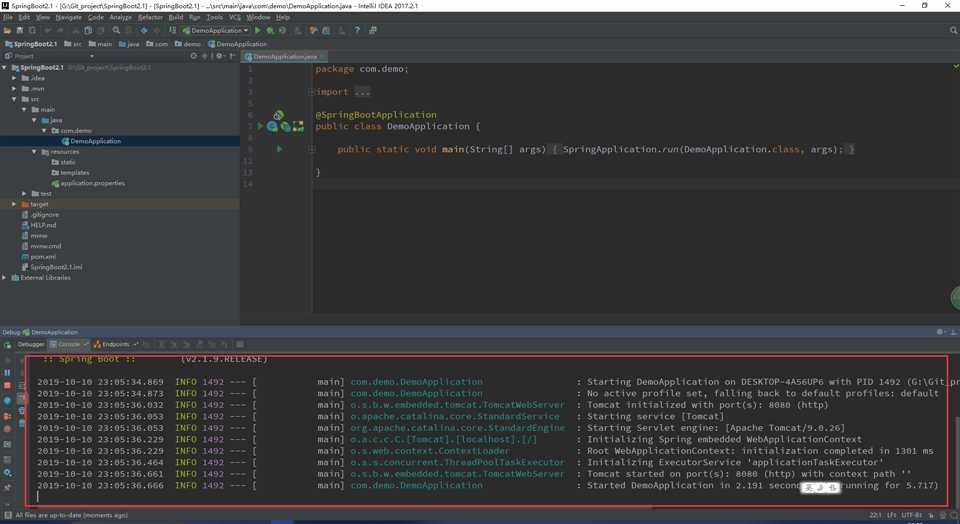Select the DemoApplication.java editor tab
The width and height of the screenshot is (960, 524).
pos(285,56)
